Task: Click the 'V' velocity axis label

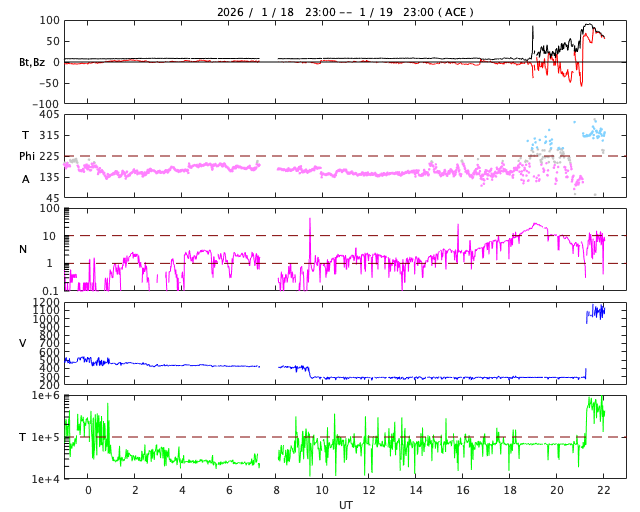Action: pyautogui.click(x=23, y=343)
